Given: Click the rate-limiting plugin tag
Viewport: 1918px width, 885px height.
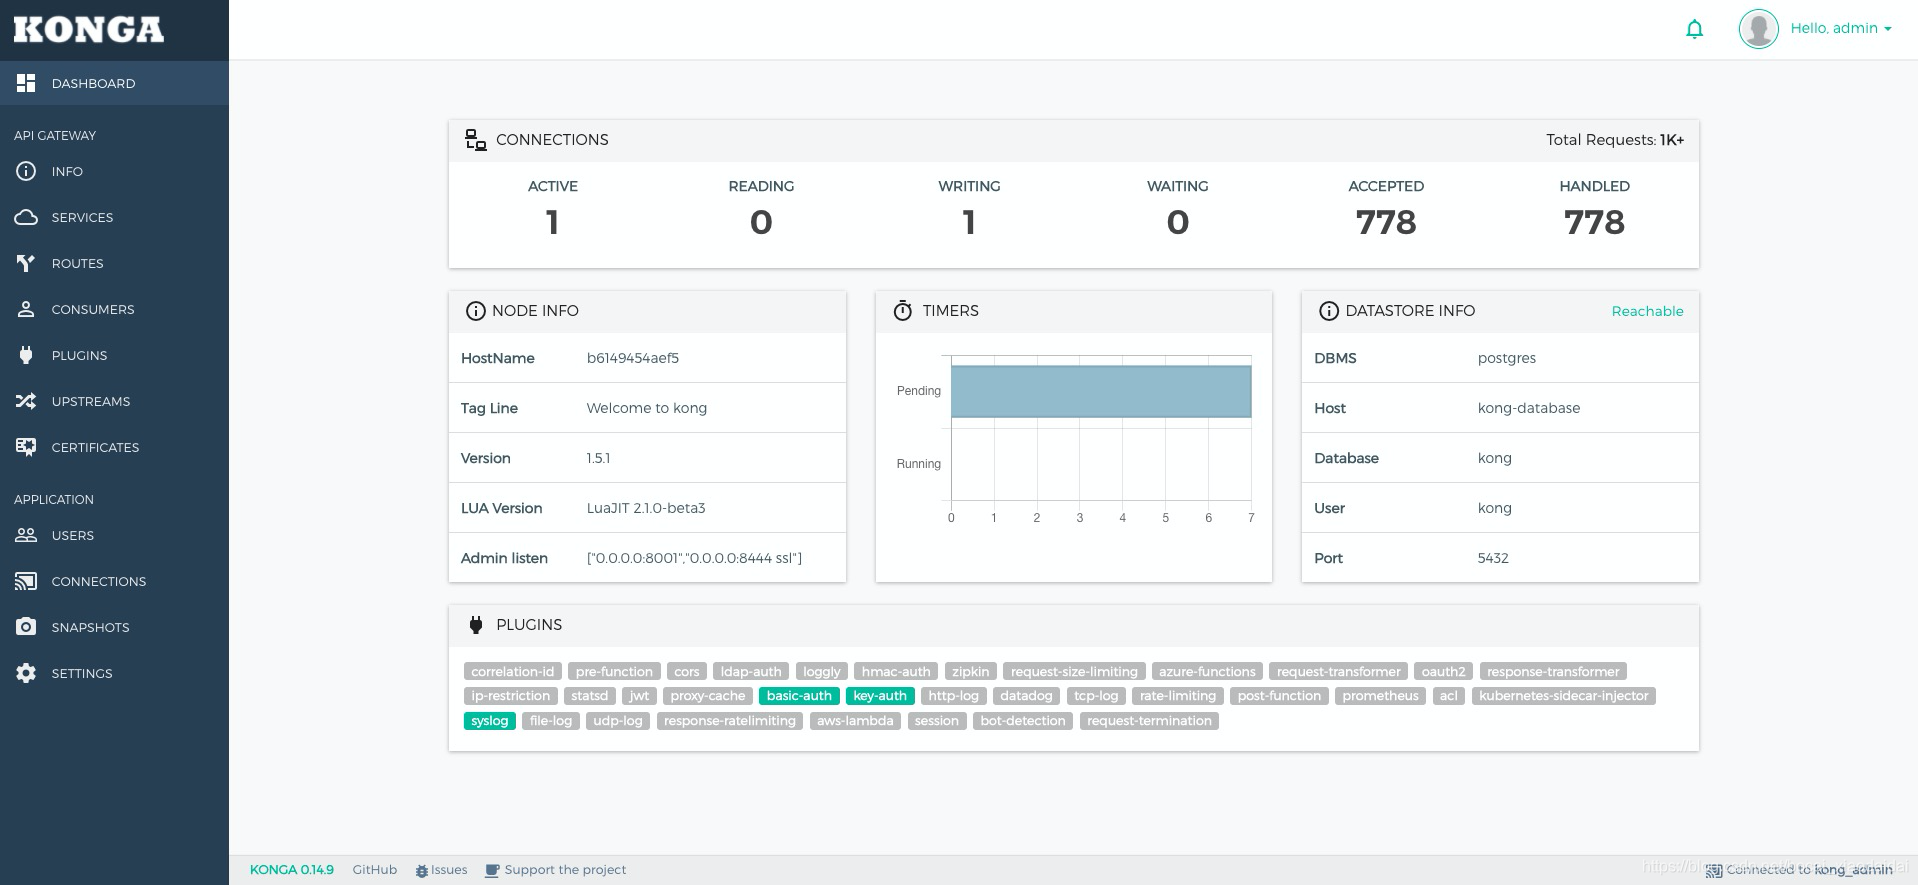Looking at the screenshot, I should [x=1177, y=696].
